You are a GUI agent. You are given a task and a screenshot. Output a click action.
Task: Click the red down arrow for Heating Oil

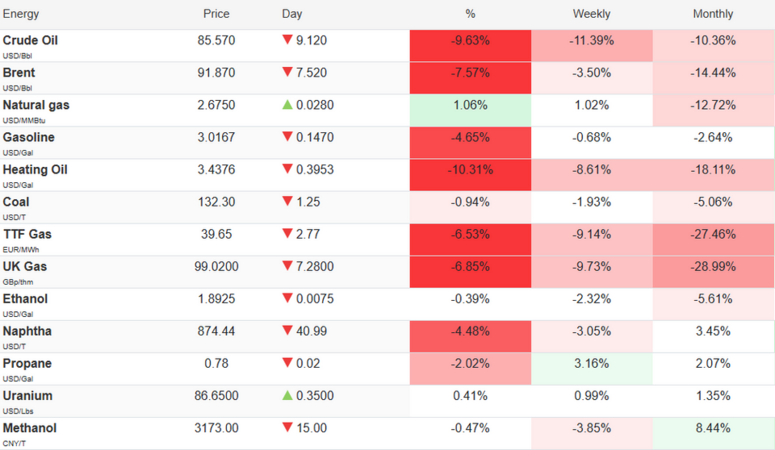click(x=287, y=169)
